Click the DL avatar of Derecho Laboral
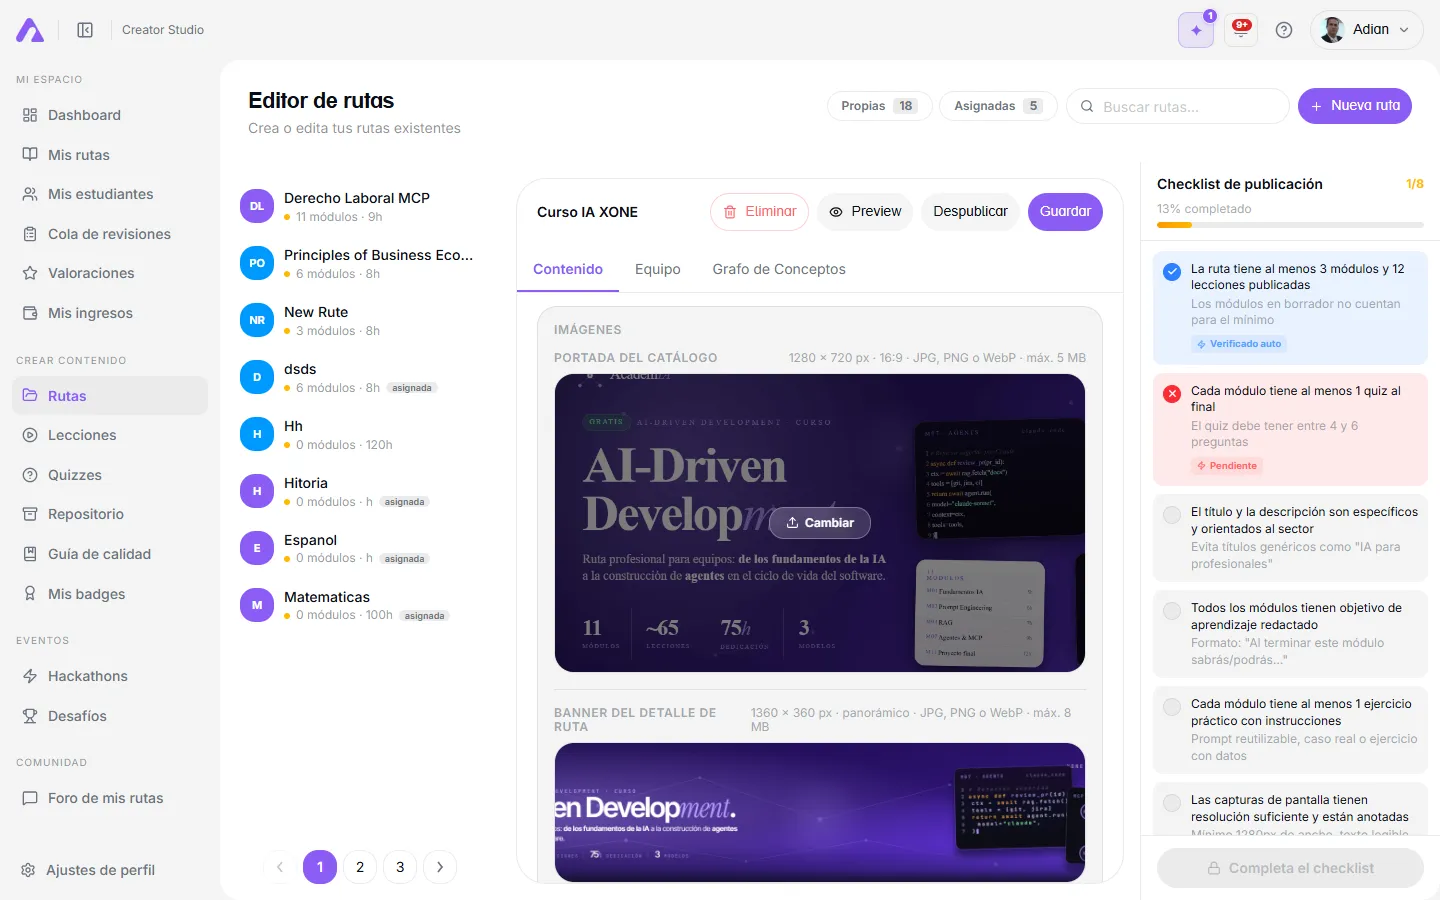 257,206
